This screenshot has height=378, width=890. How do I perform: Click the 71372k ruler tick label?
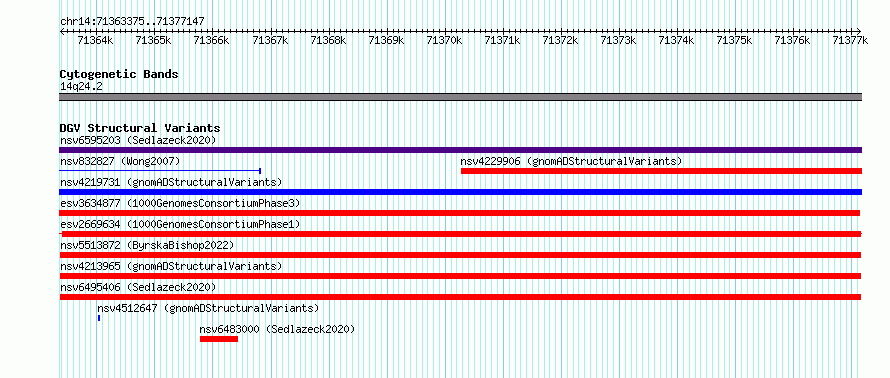pos(560,40)
